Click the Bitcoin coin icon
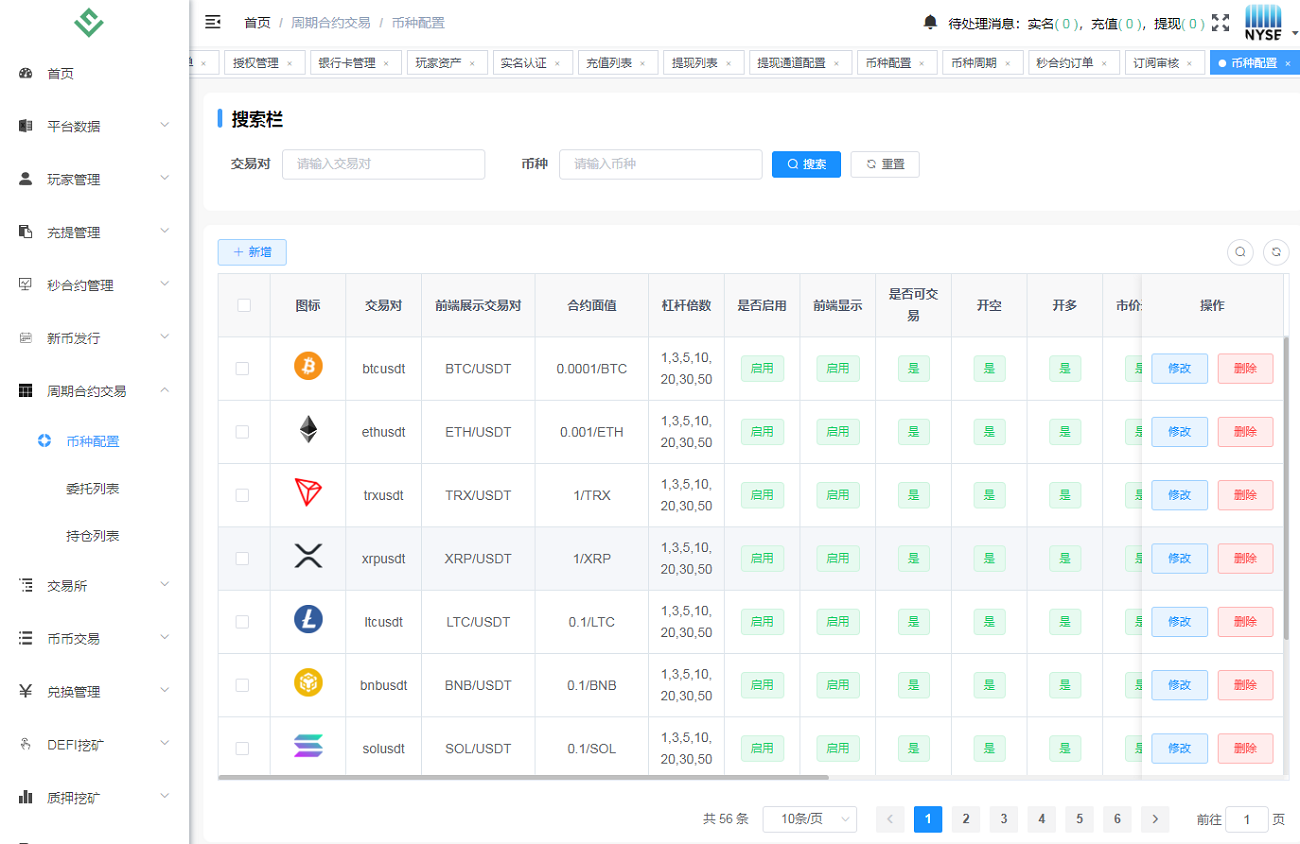 [308, 366]
